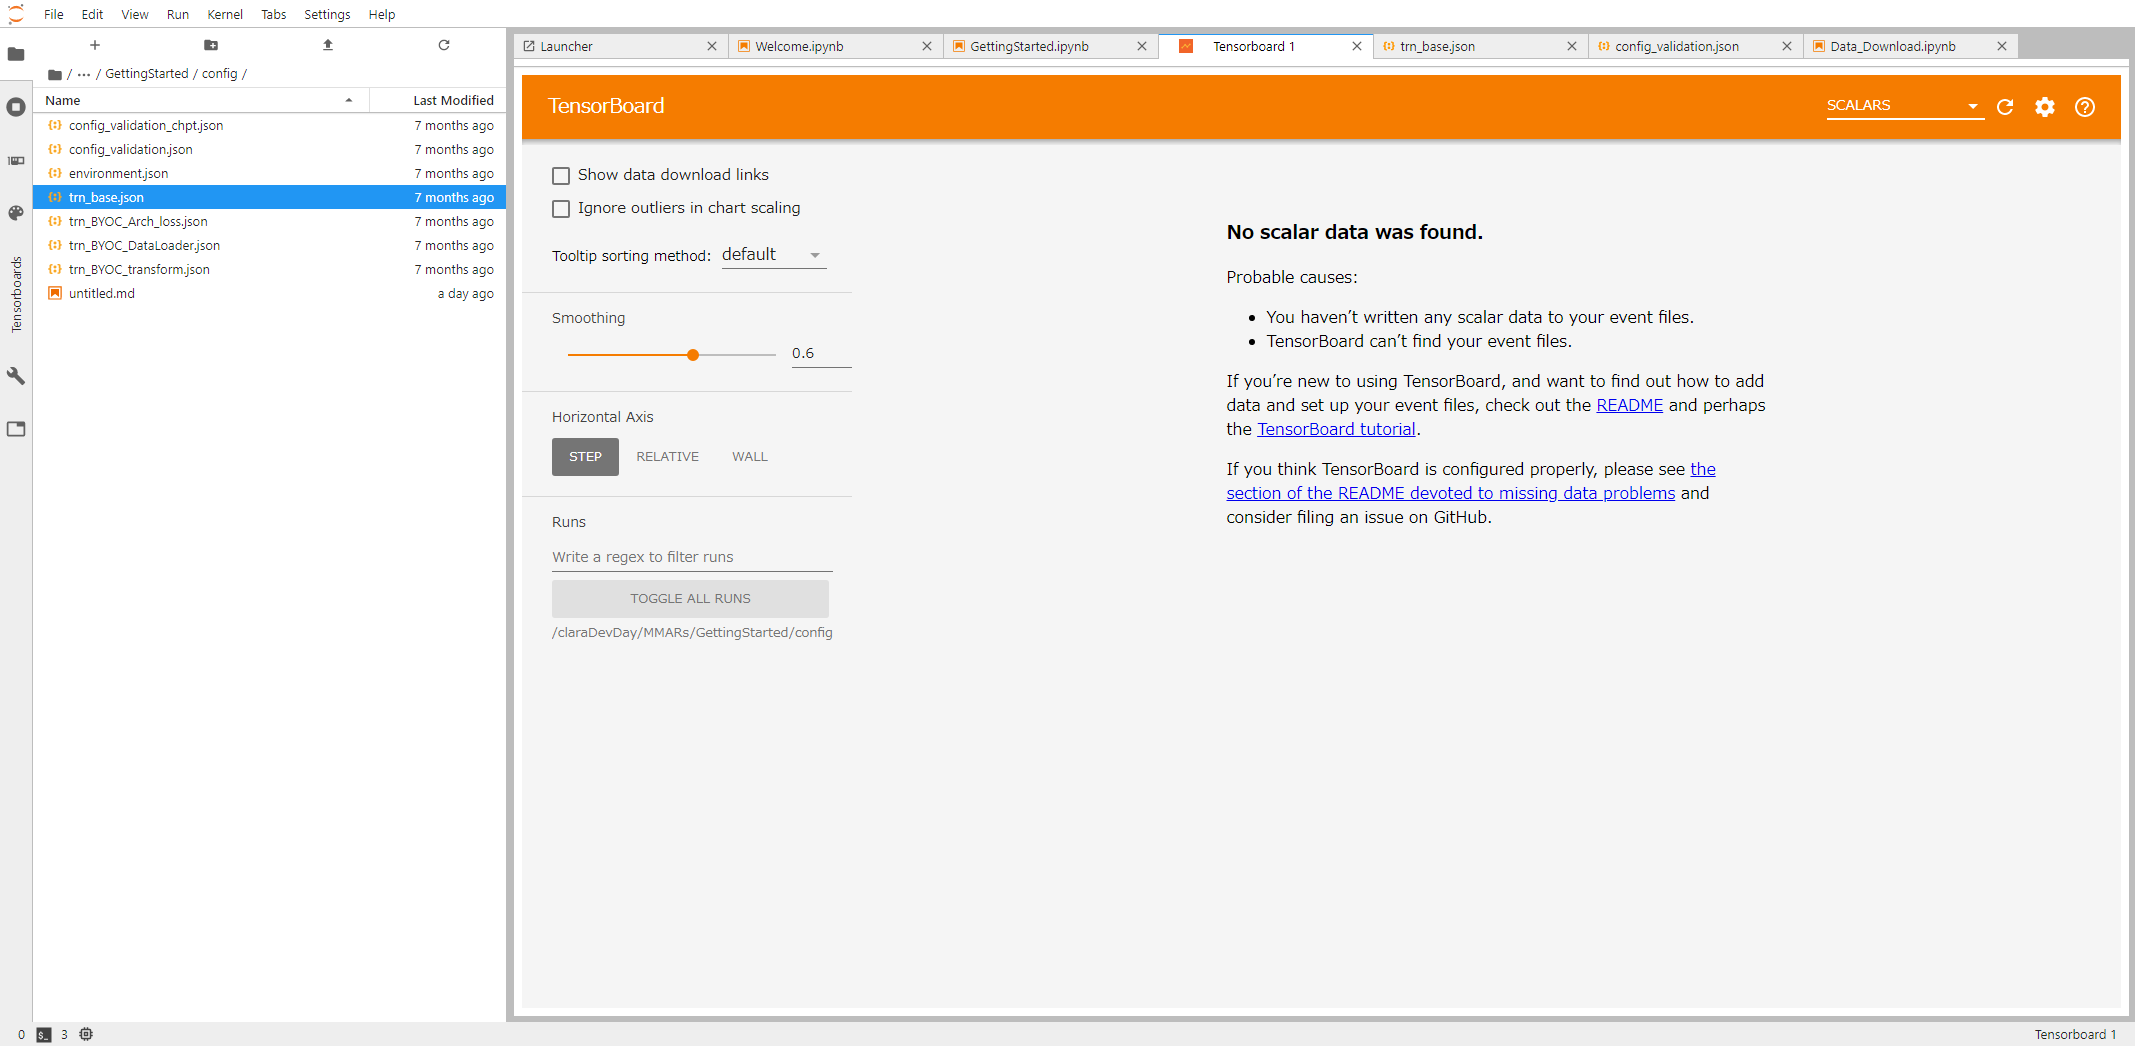This screenshot has height=1046, width=2135.
Task: Click the Smoothing value field 0.6
Action: tap(821, 354)
